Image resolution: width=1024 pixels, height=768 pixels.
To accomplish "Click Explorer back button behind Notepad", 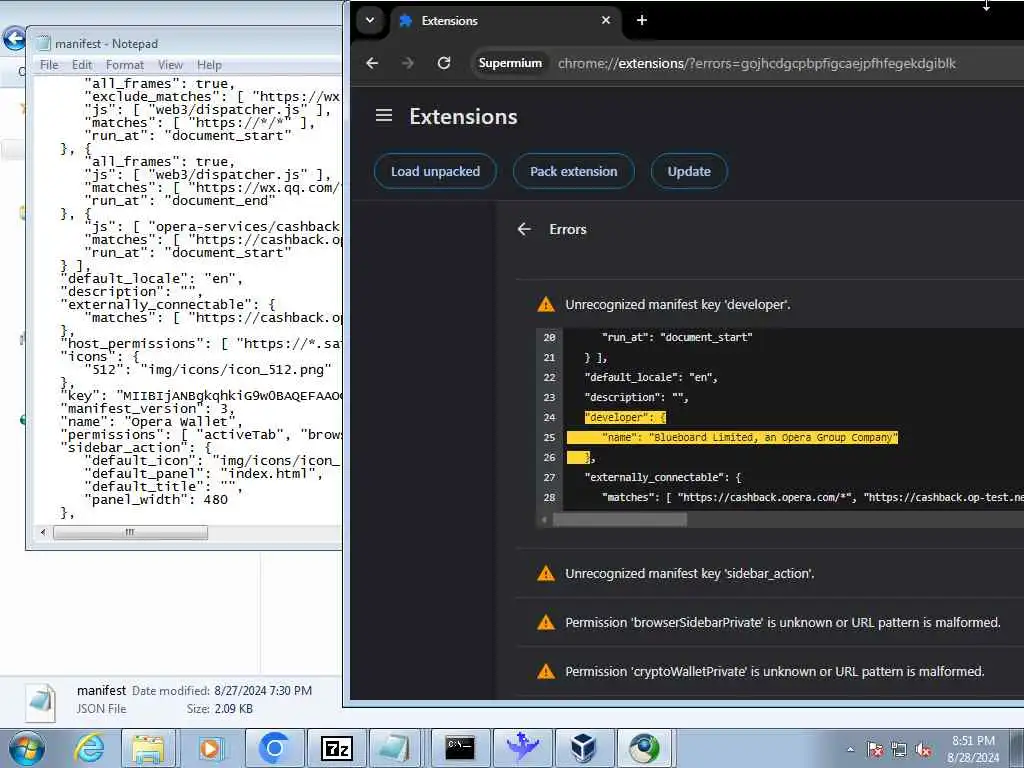I will (x=14, y=39).
